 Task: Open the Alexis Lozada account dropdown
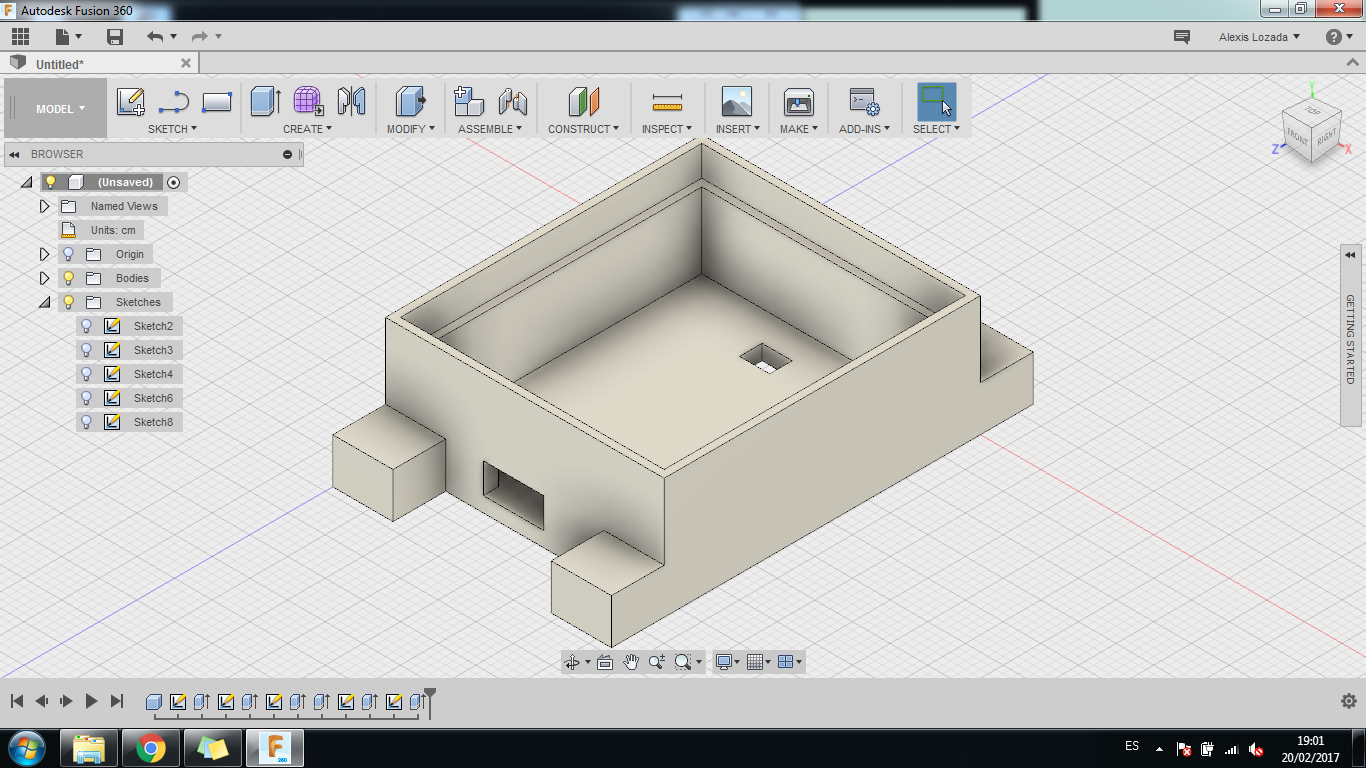pyautogui.click(x=1259, y=37)
